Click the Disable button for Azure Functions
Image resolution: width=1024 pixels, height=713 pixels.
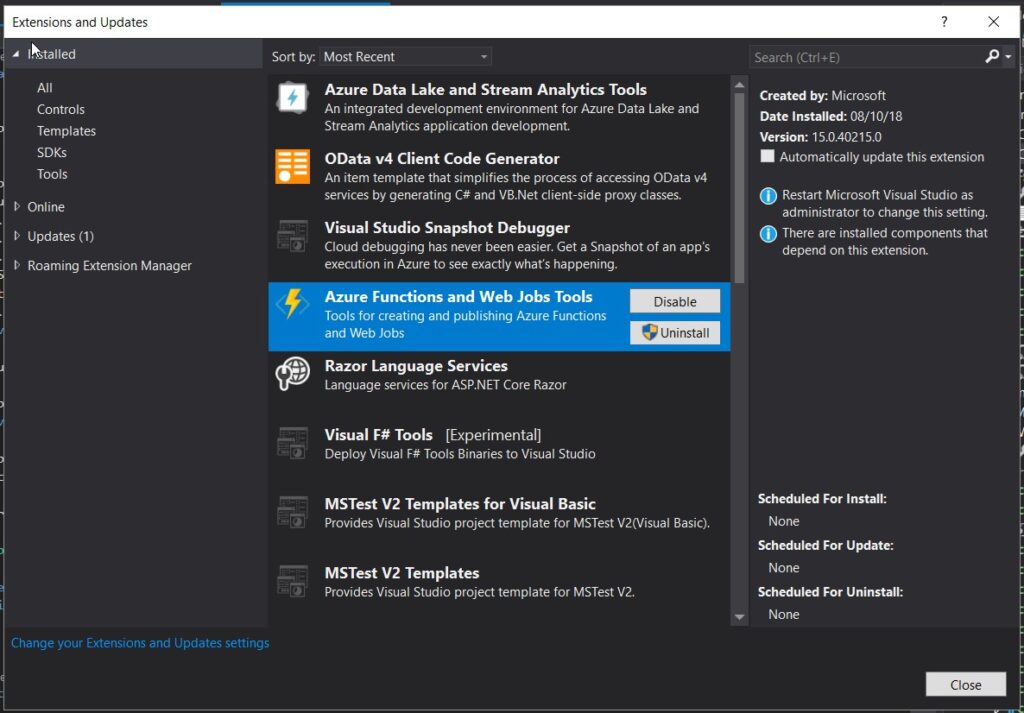(675, 302)
